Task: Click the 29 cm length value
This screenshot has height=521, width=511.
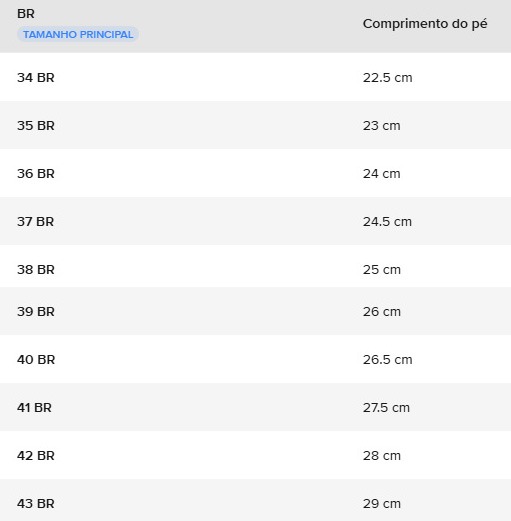Action: (382, 504)
